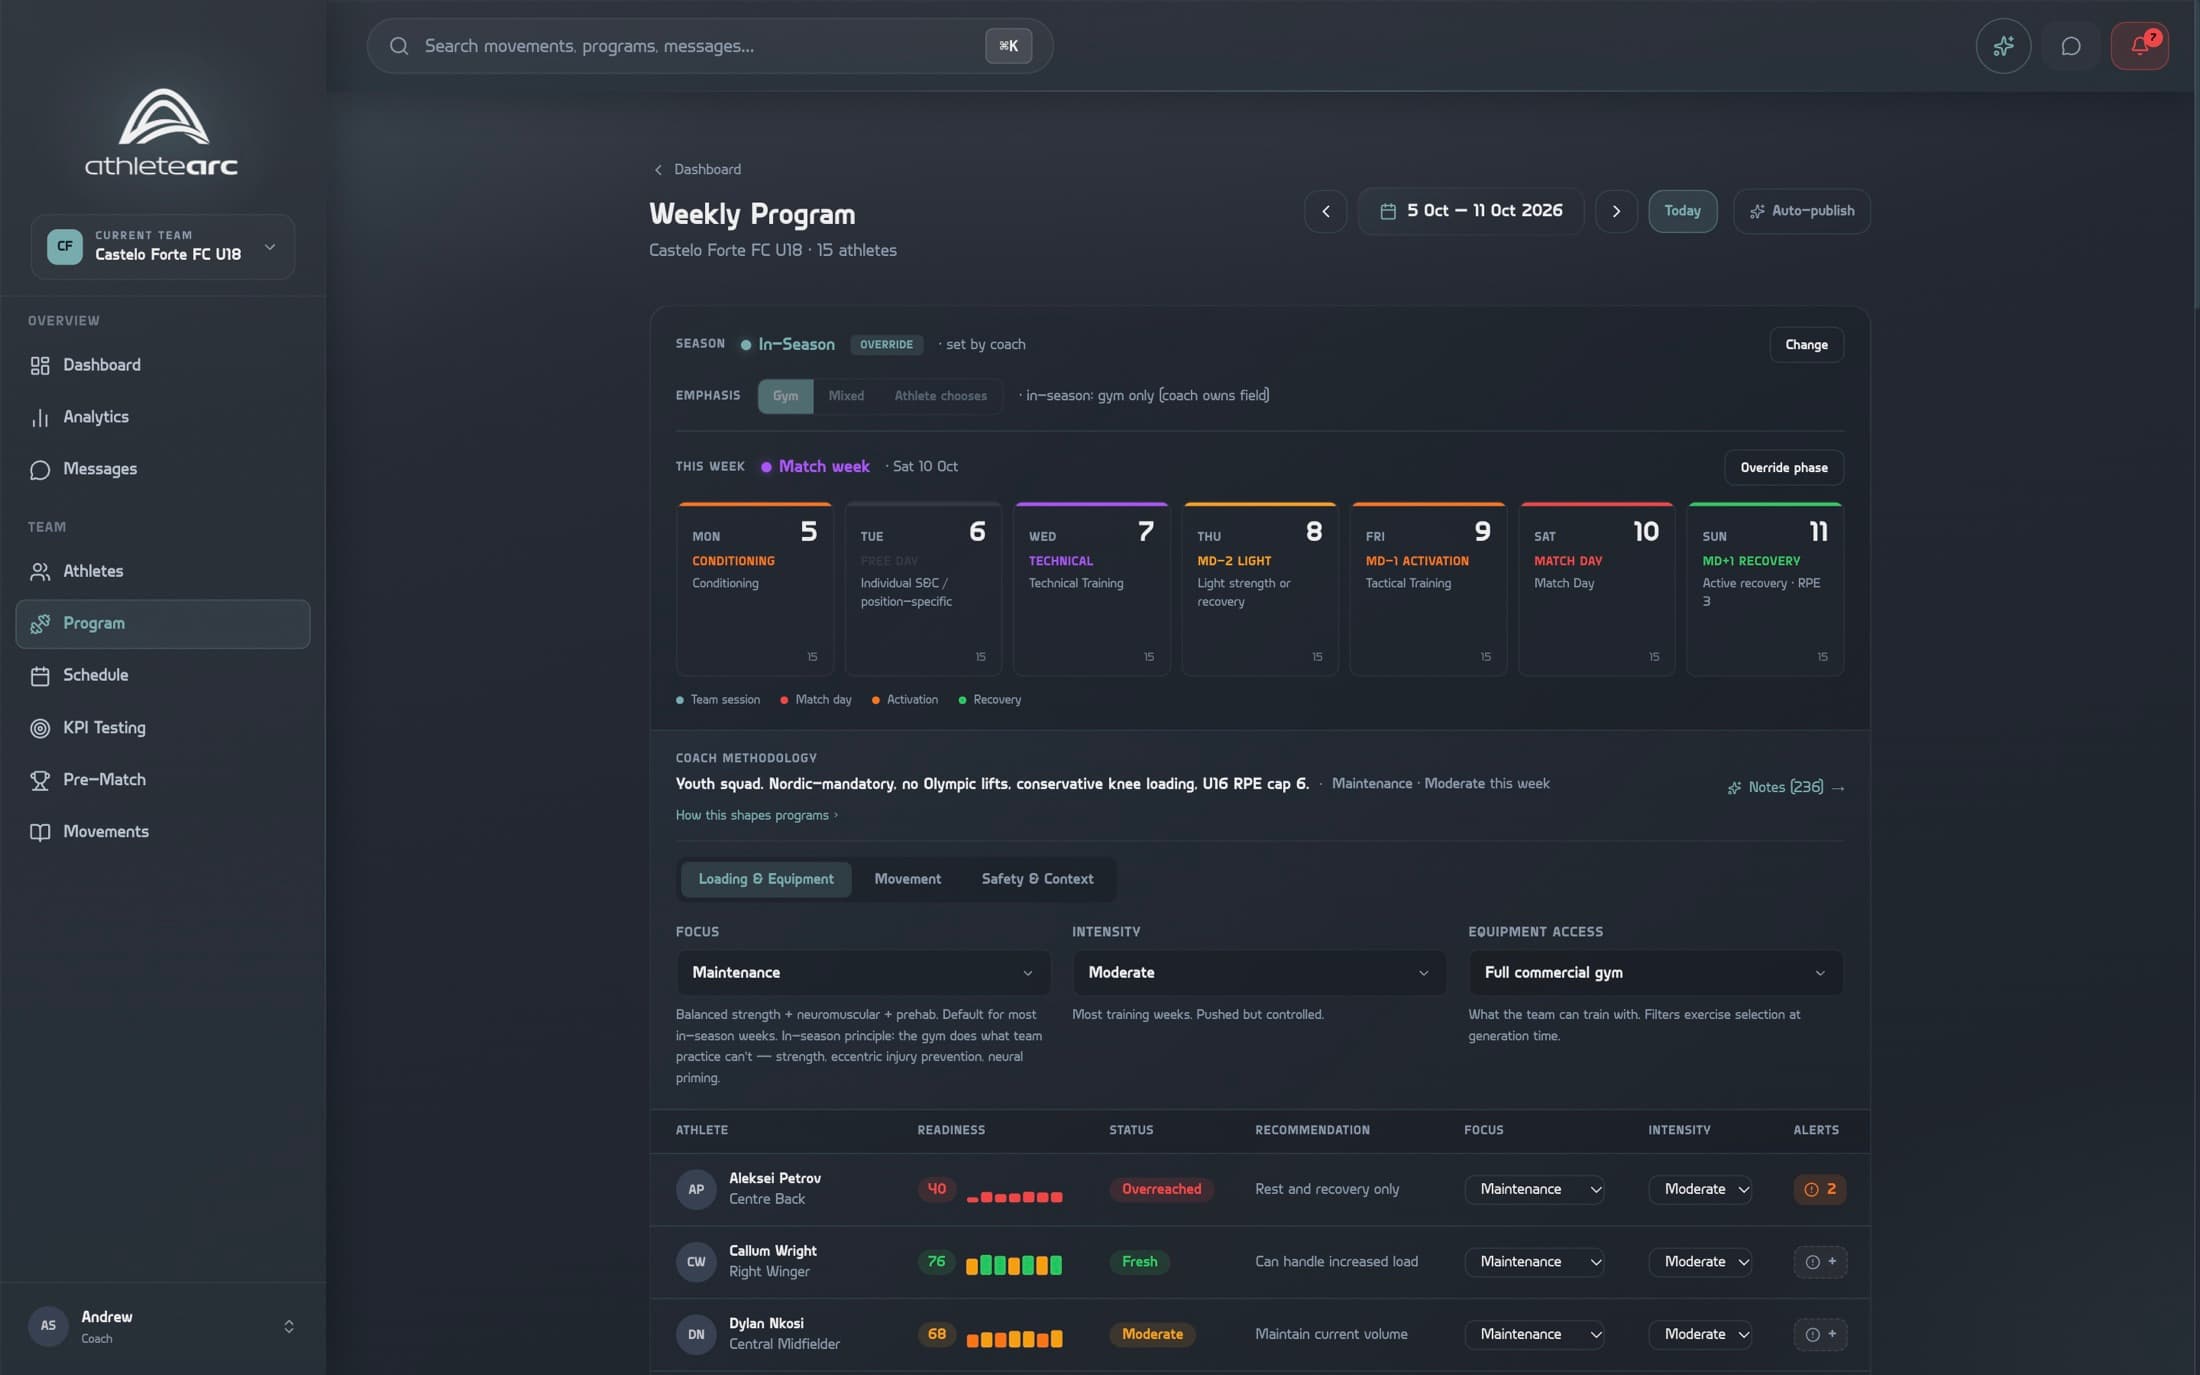
Task: Switch to Loading & Equipment tab
Action: pyautogui.click(x=766, y=879)
